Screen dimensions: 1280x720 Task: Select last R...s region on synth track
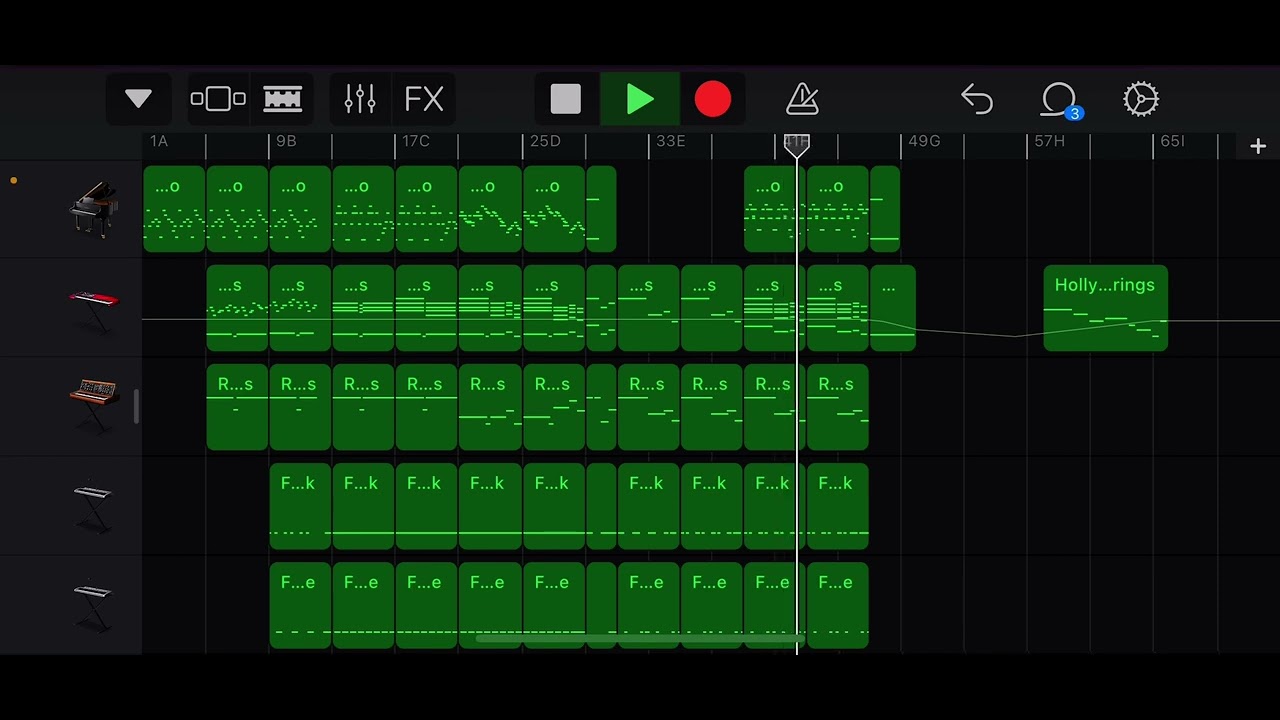838,407
